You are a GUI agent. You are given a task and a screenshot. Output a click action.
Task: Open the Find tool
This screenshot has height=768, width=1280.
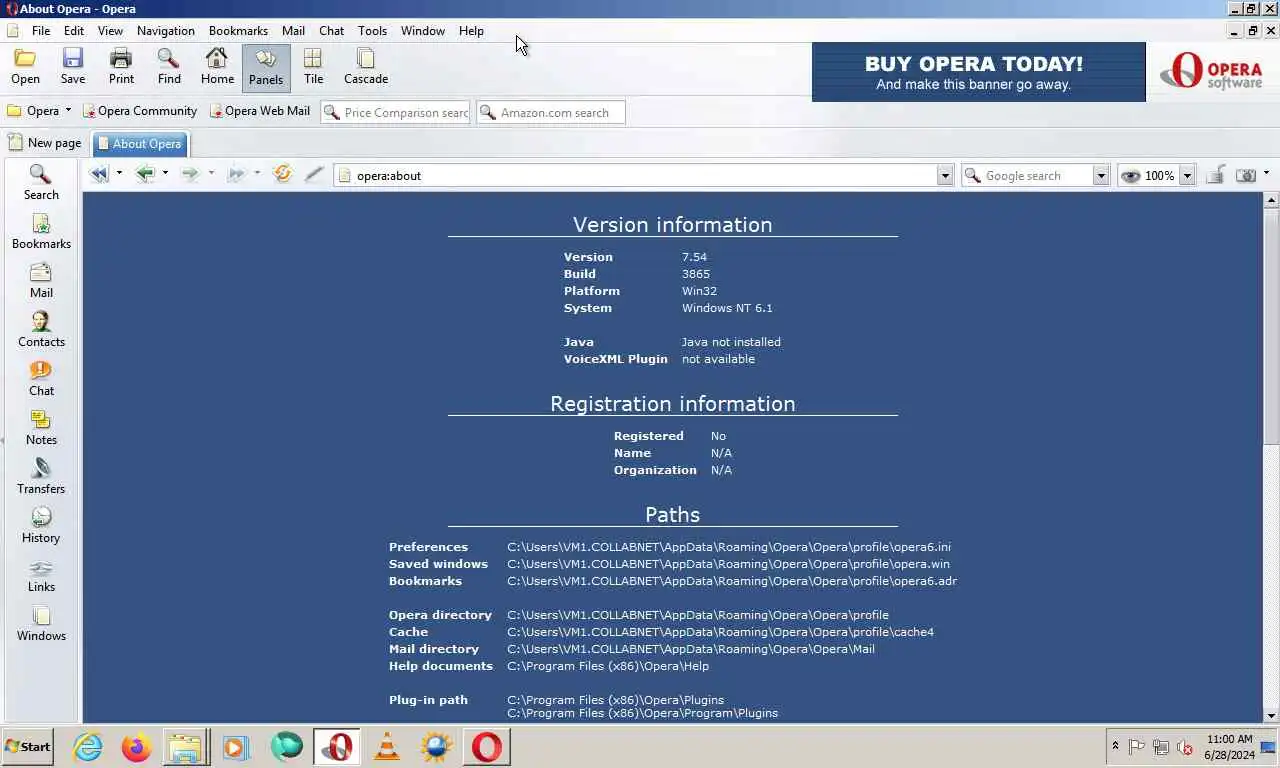click(x=169, y=67)
